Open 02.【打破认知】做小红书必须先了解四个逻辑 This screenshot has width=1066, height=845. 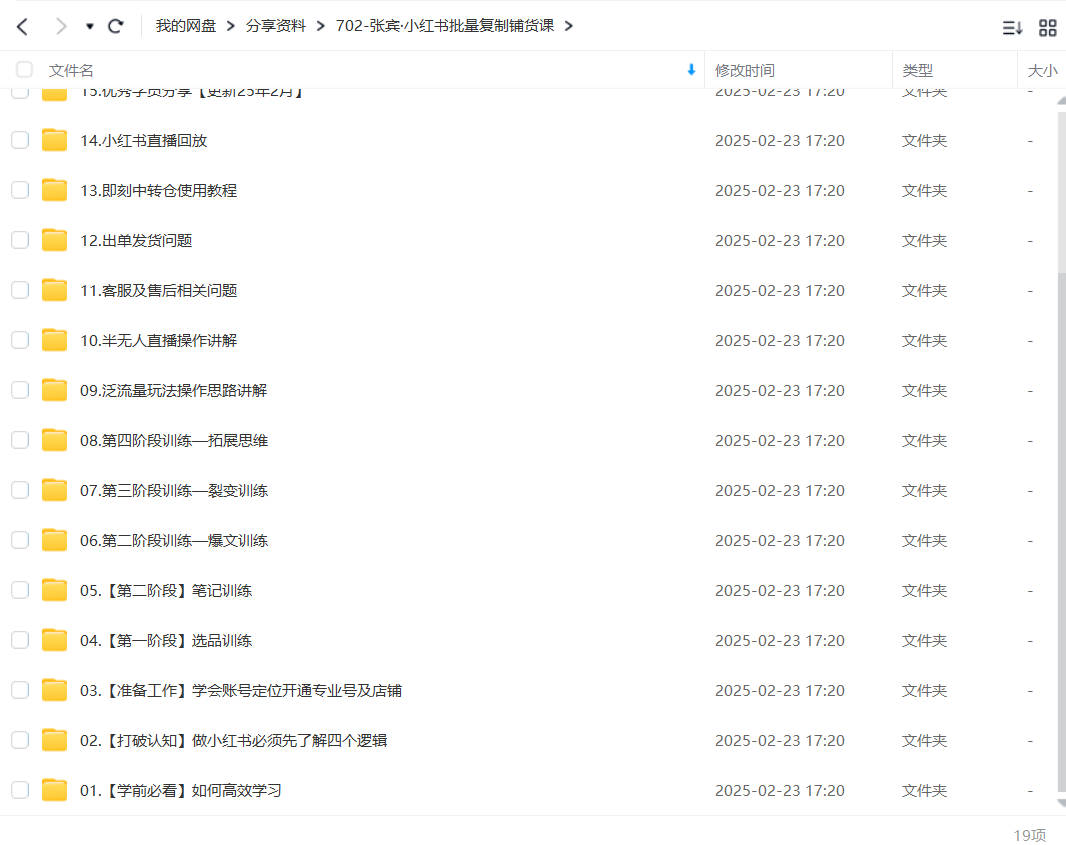coord(233,740)
